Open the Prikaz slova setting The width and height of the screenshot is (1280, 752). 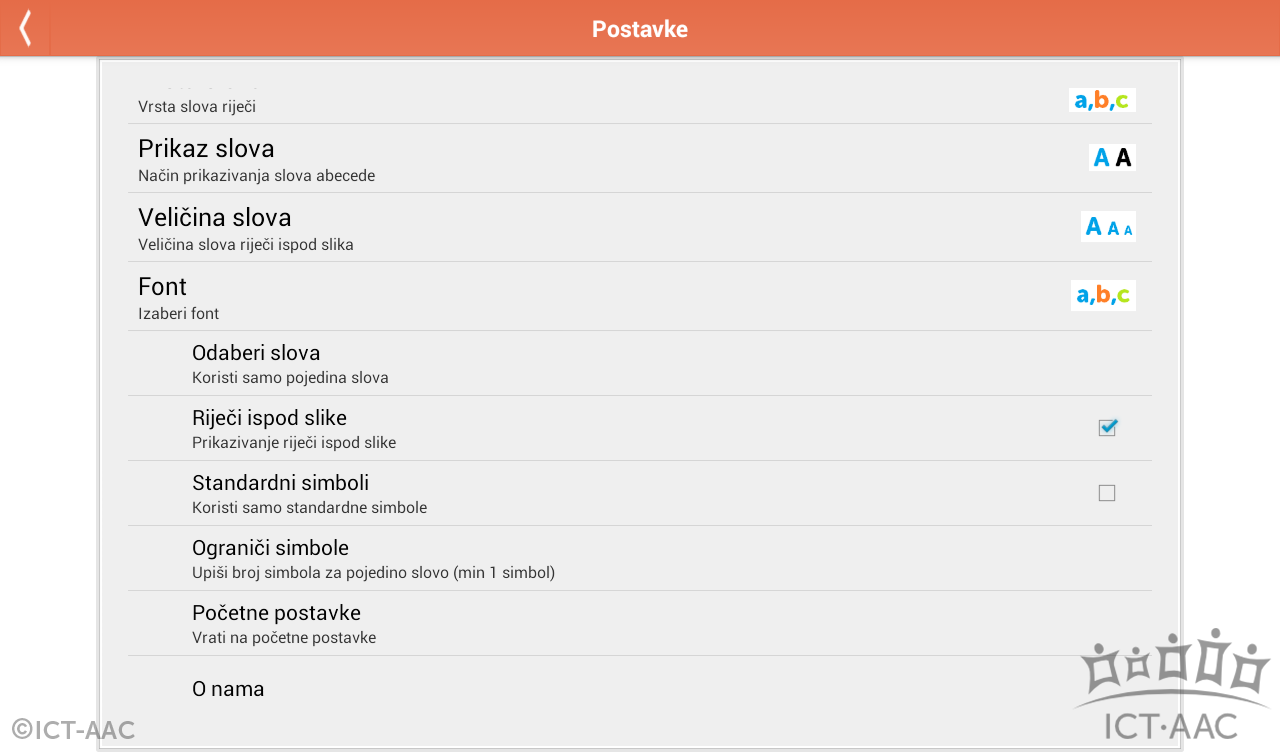click(x=640, y=159)
